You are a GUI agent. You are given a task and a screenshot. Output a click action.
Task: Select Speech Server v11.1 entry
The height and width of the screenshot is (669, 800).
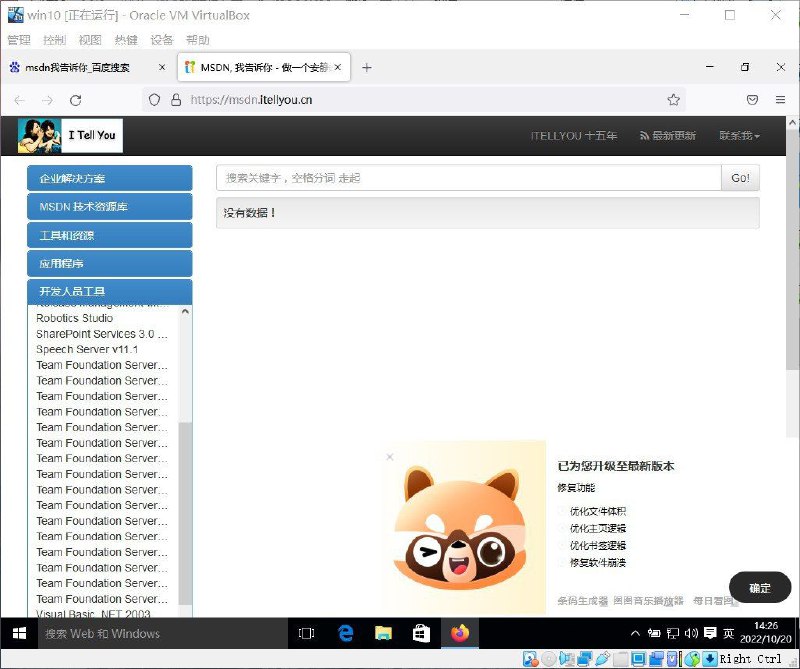(87, 350)
